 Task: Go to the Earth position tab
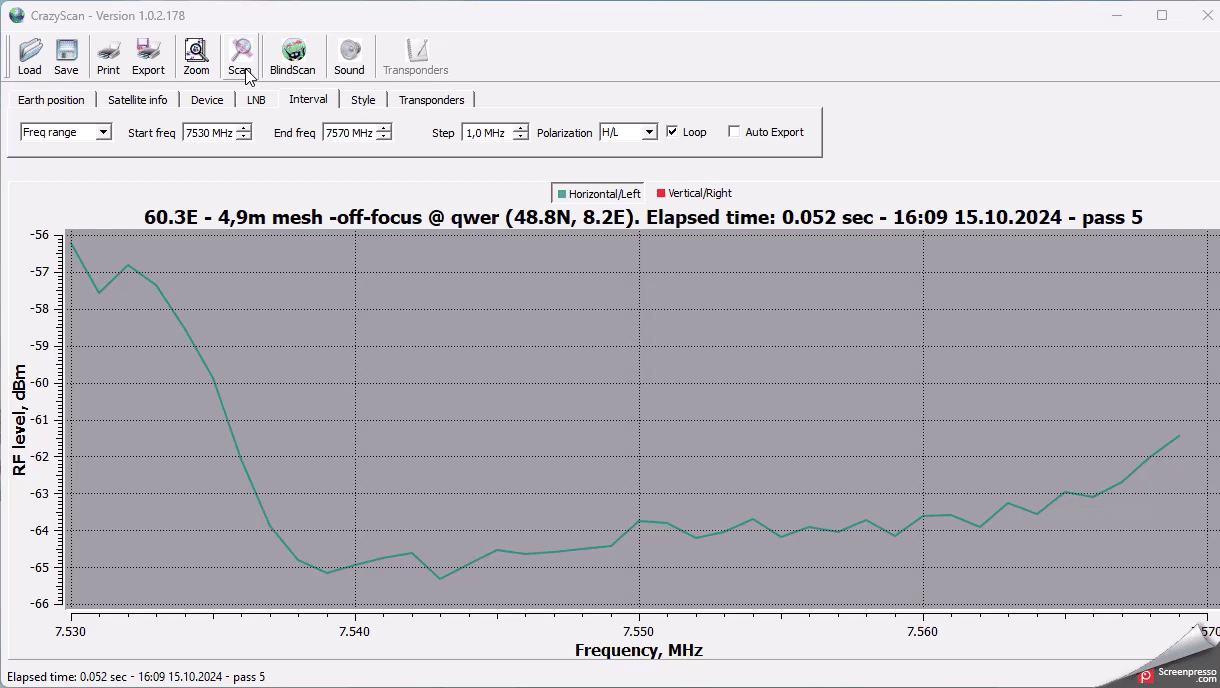[x=51, y=100]
